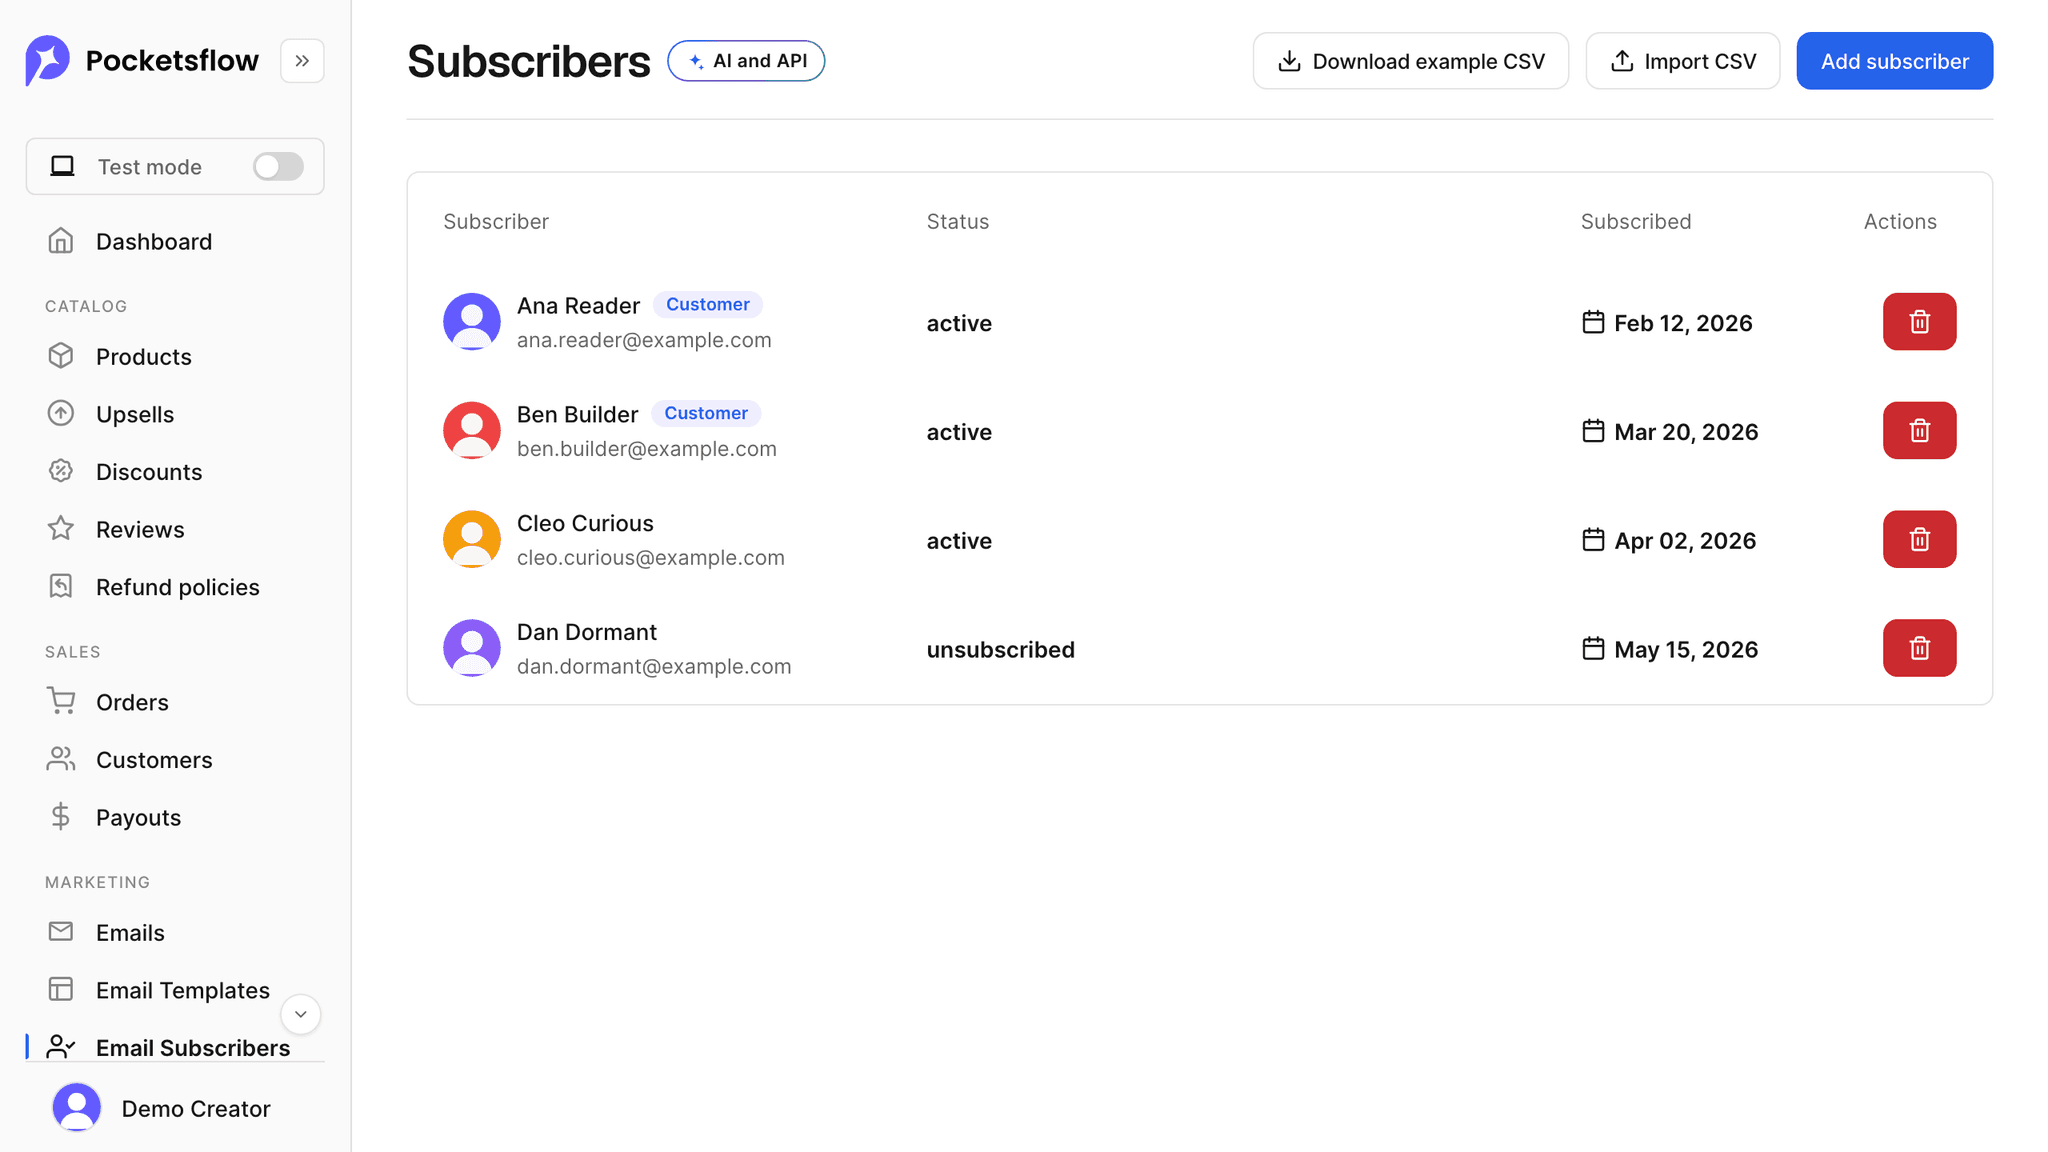Click the Import CSV button
Viewport: 2048px width, 1152px height.
click(x=1683, y=61)
